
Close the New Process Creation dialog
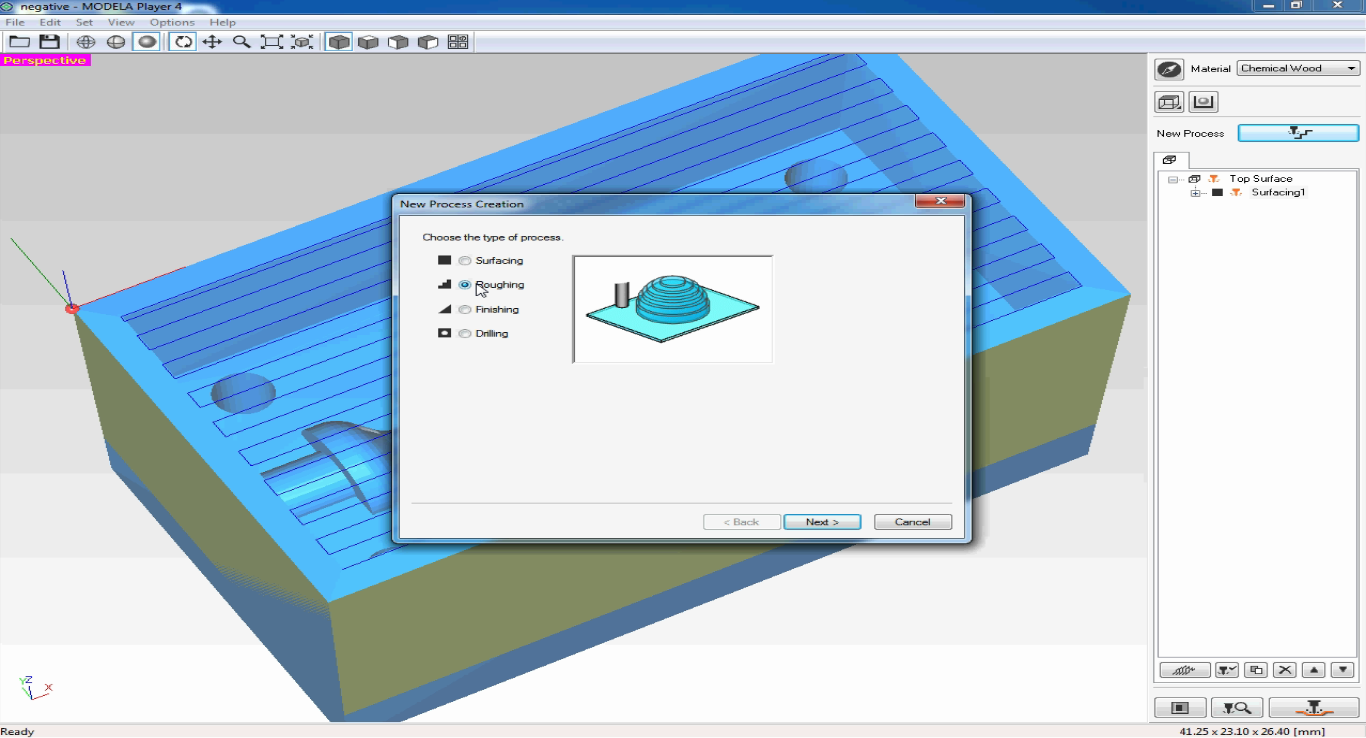[x=941, y=203]
